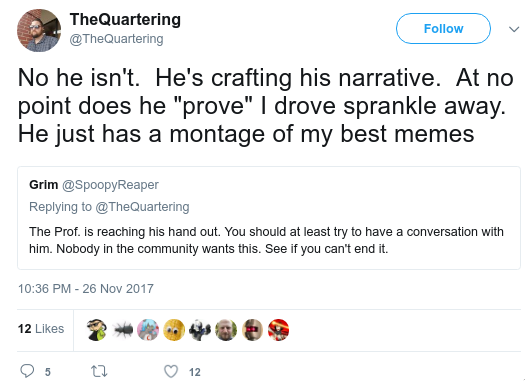Open the quoted tweet by Grim
This screenshot has height=381, width=525.
tap(269, 218)
